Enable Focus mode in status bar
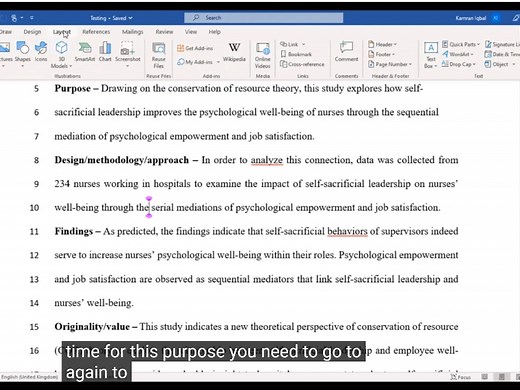 [460, 377]
